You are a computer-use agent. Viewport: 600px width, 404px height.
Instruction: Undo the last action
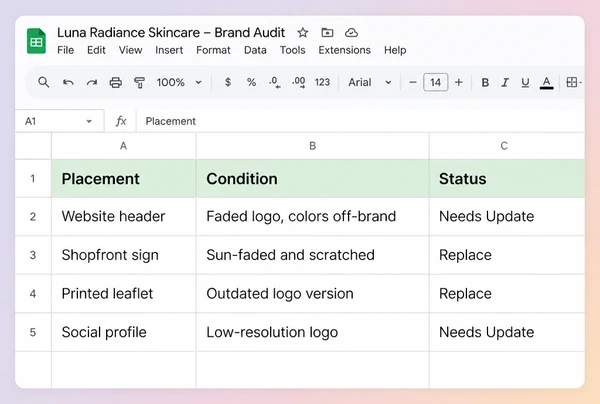[68, 82]
